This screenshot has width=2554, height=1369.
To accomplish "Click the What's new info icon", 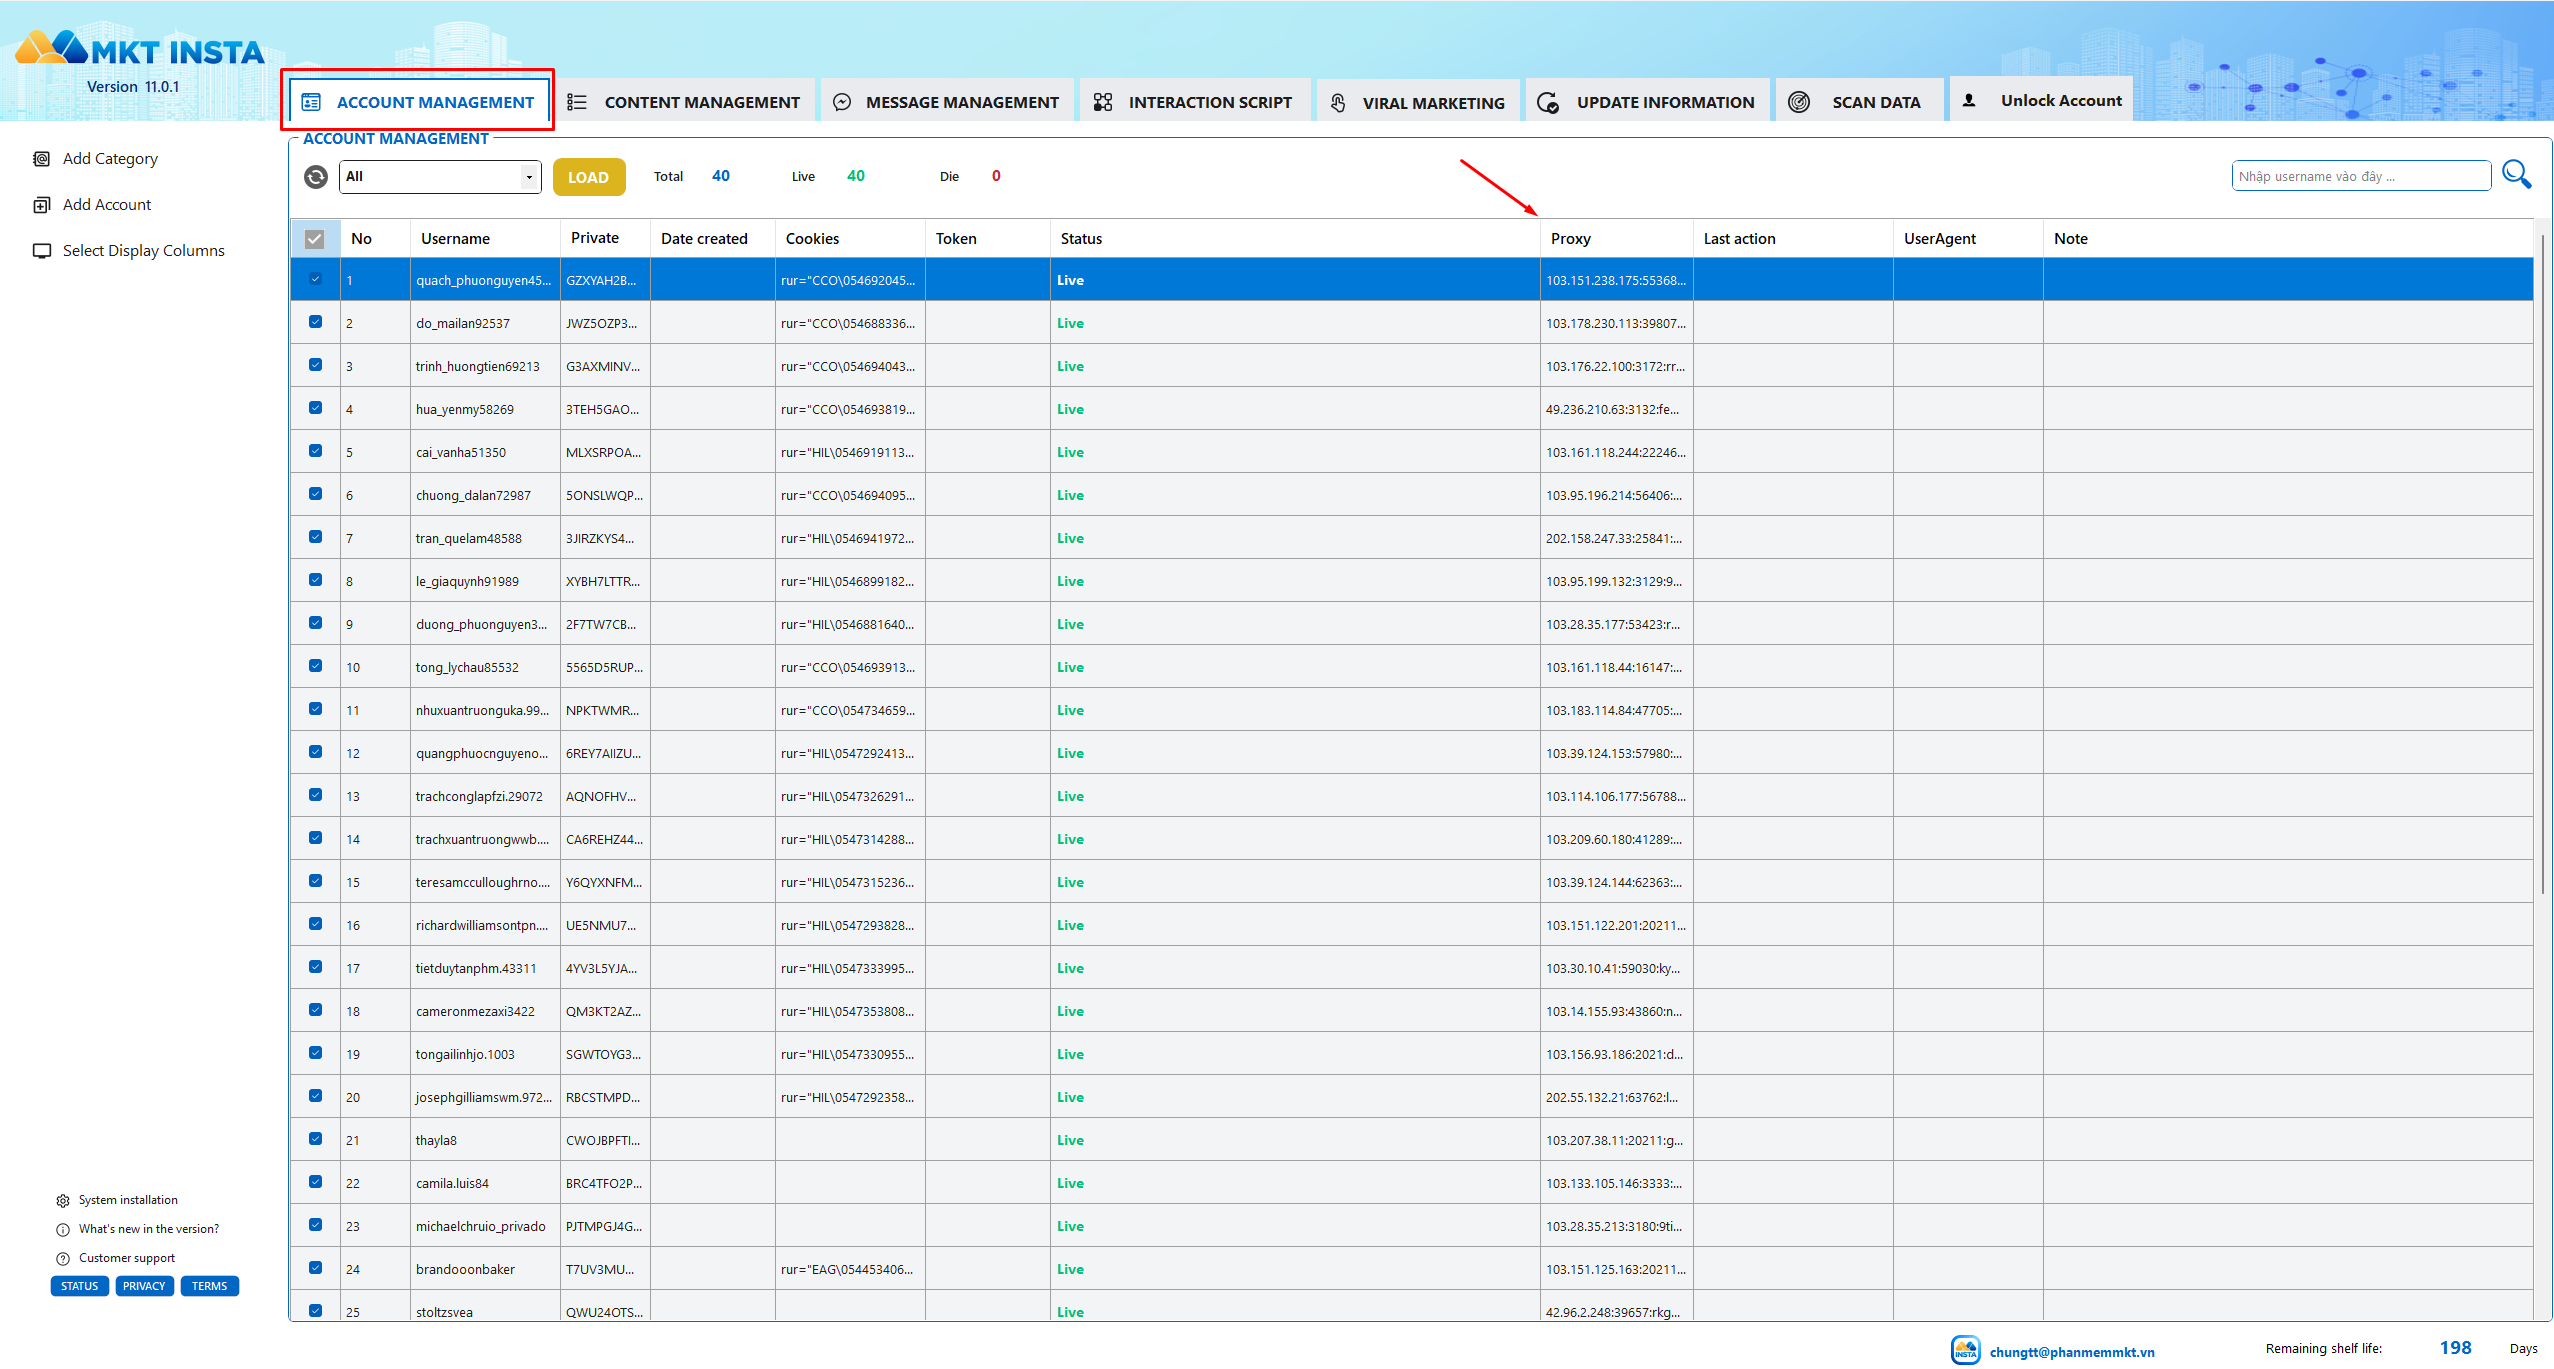I will [63, 1229].
